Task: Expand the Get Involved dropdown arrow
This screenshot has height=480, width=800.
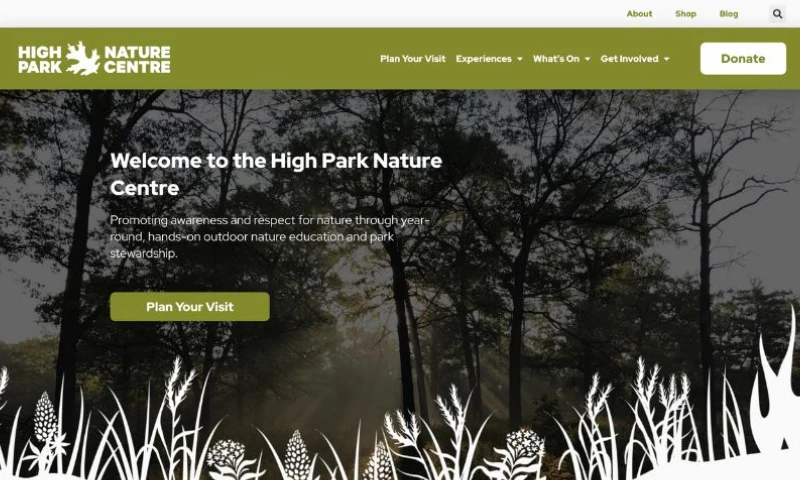Action: click(666, 59)
